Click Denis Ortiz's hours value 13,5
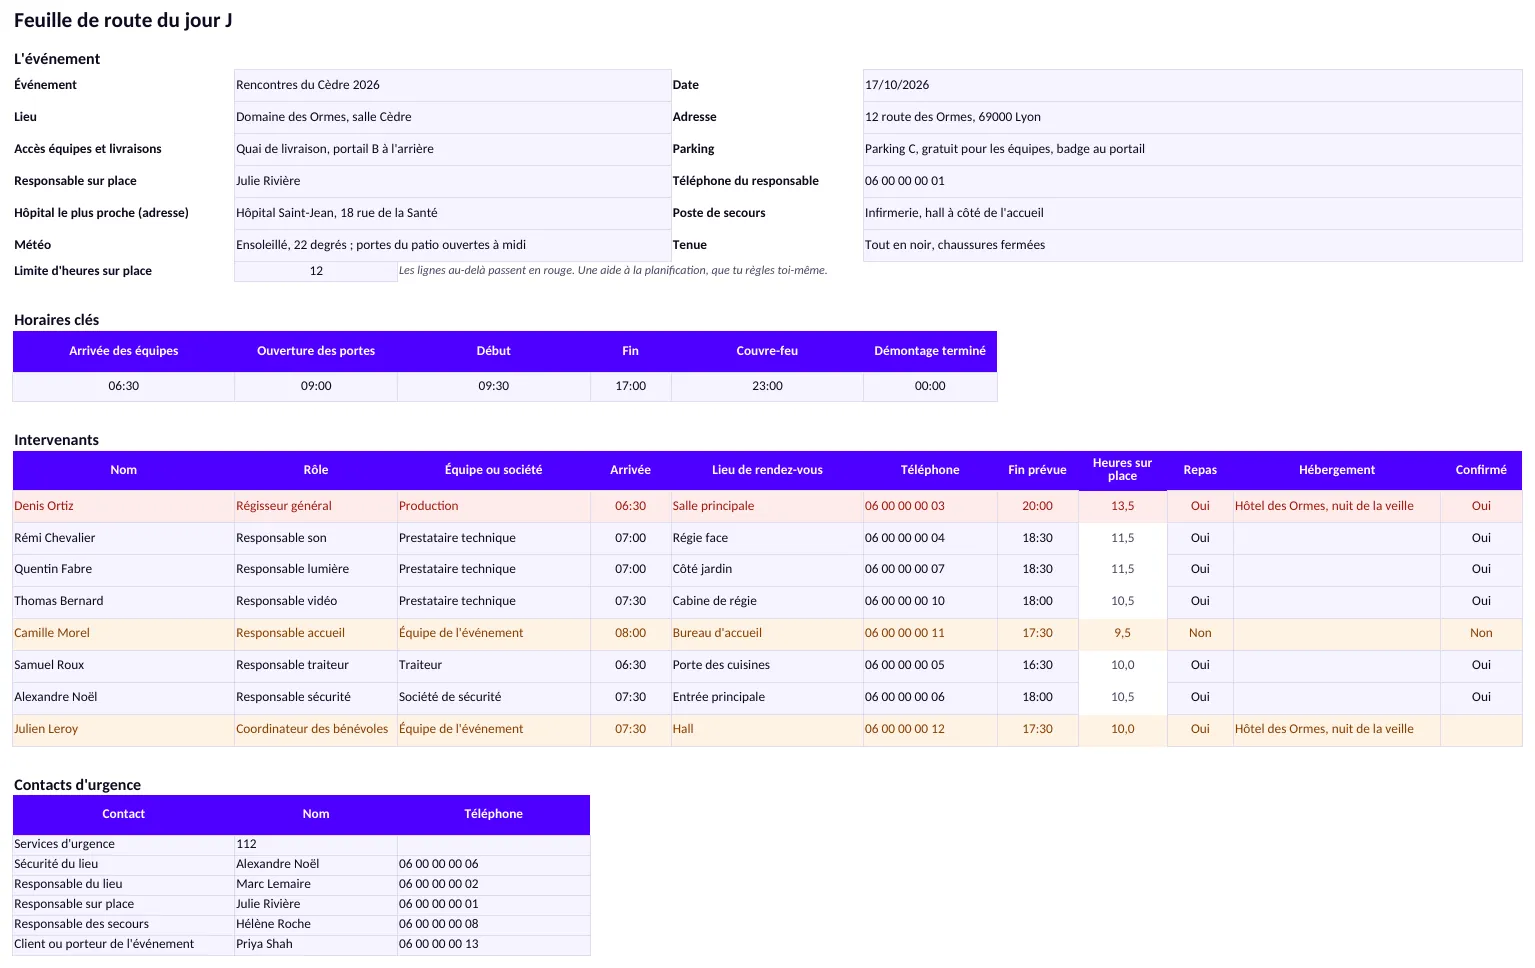The image size is (1535, 968). [x=1122, y=506]
